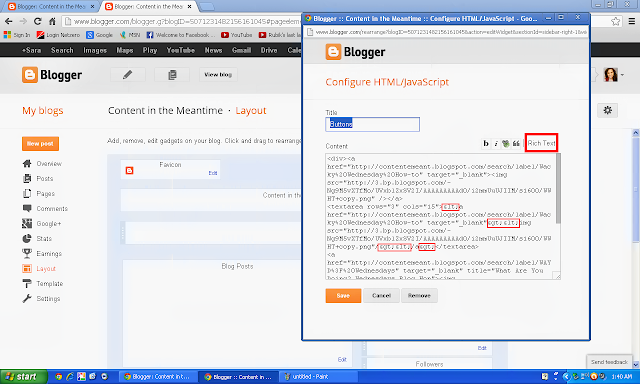The image size is (640, 384).
Task: Click the Comments speech bubble icon
Action: point(27,209)
